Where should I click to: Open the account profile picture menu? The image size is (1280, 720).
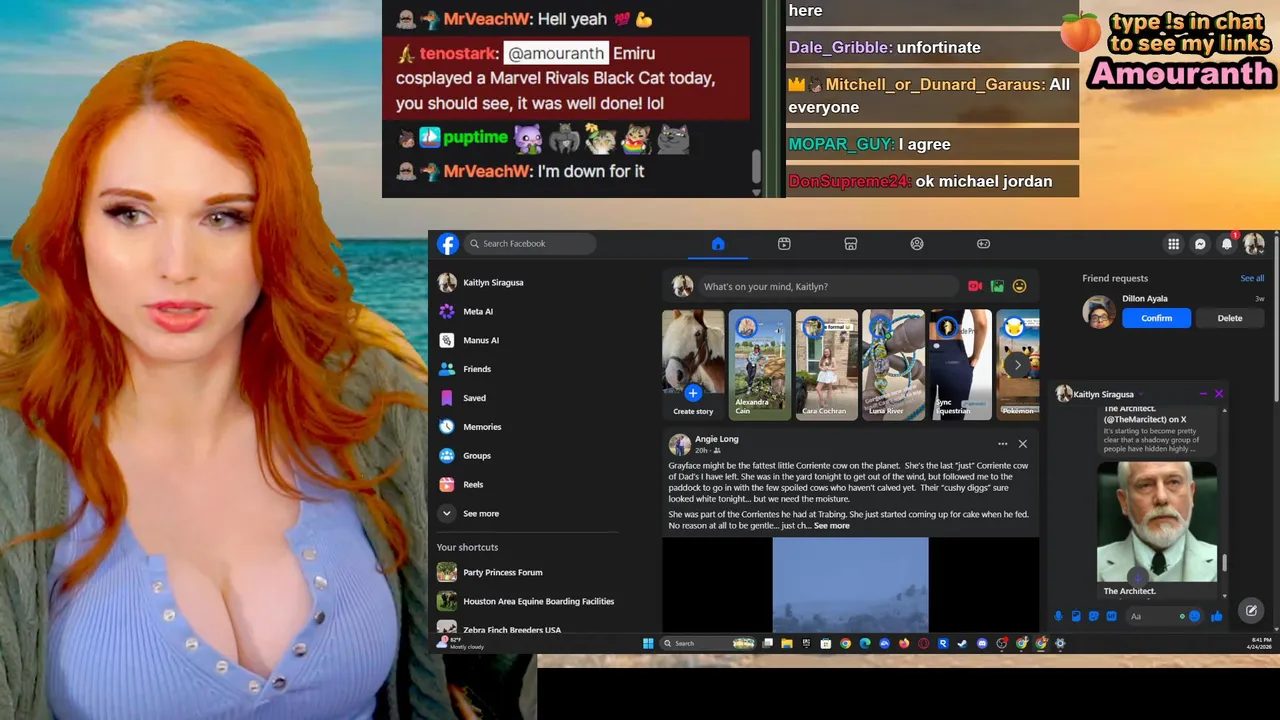pyautogui.click(x=1254, y=244)
